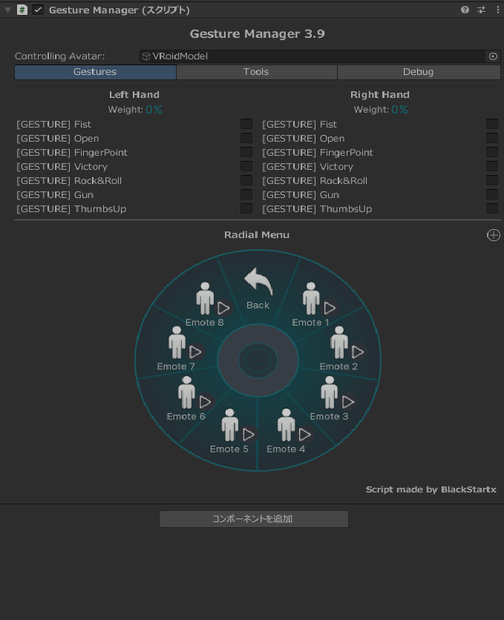Click the plus icon beside Radial Menu
The image size is (504, 620).
click(493, 235)
